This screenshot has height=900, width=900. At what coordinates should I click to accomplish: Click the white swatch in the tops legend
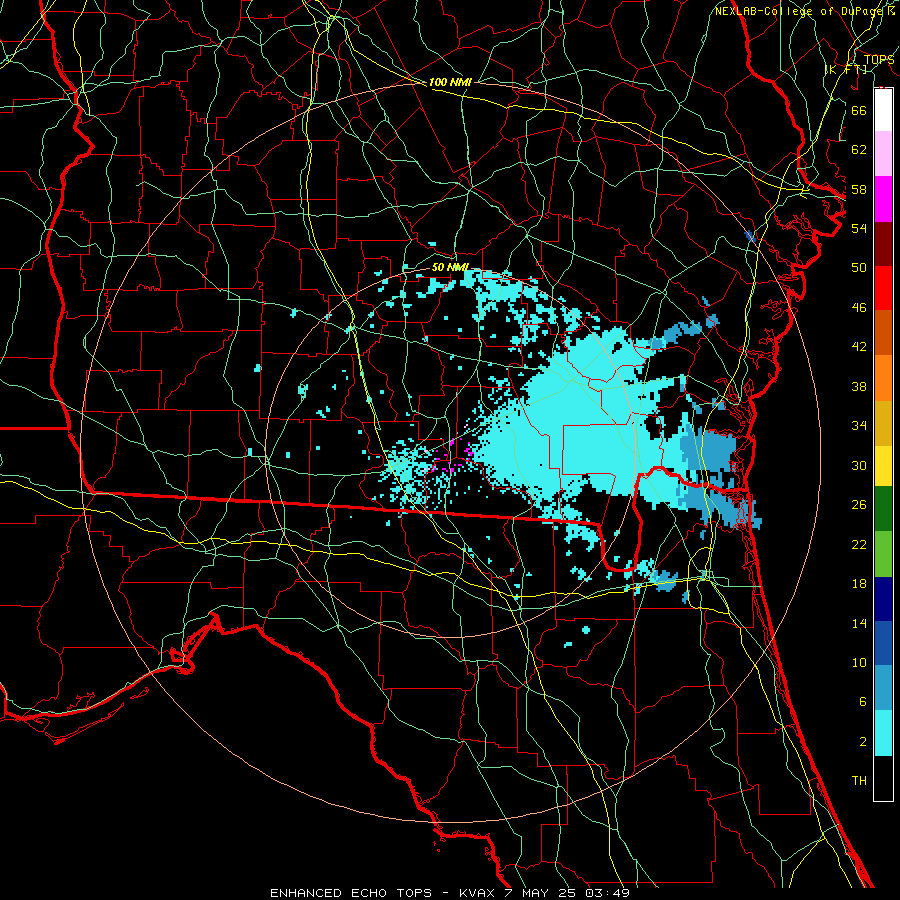(x=883, y=110)
